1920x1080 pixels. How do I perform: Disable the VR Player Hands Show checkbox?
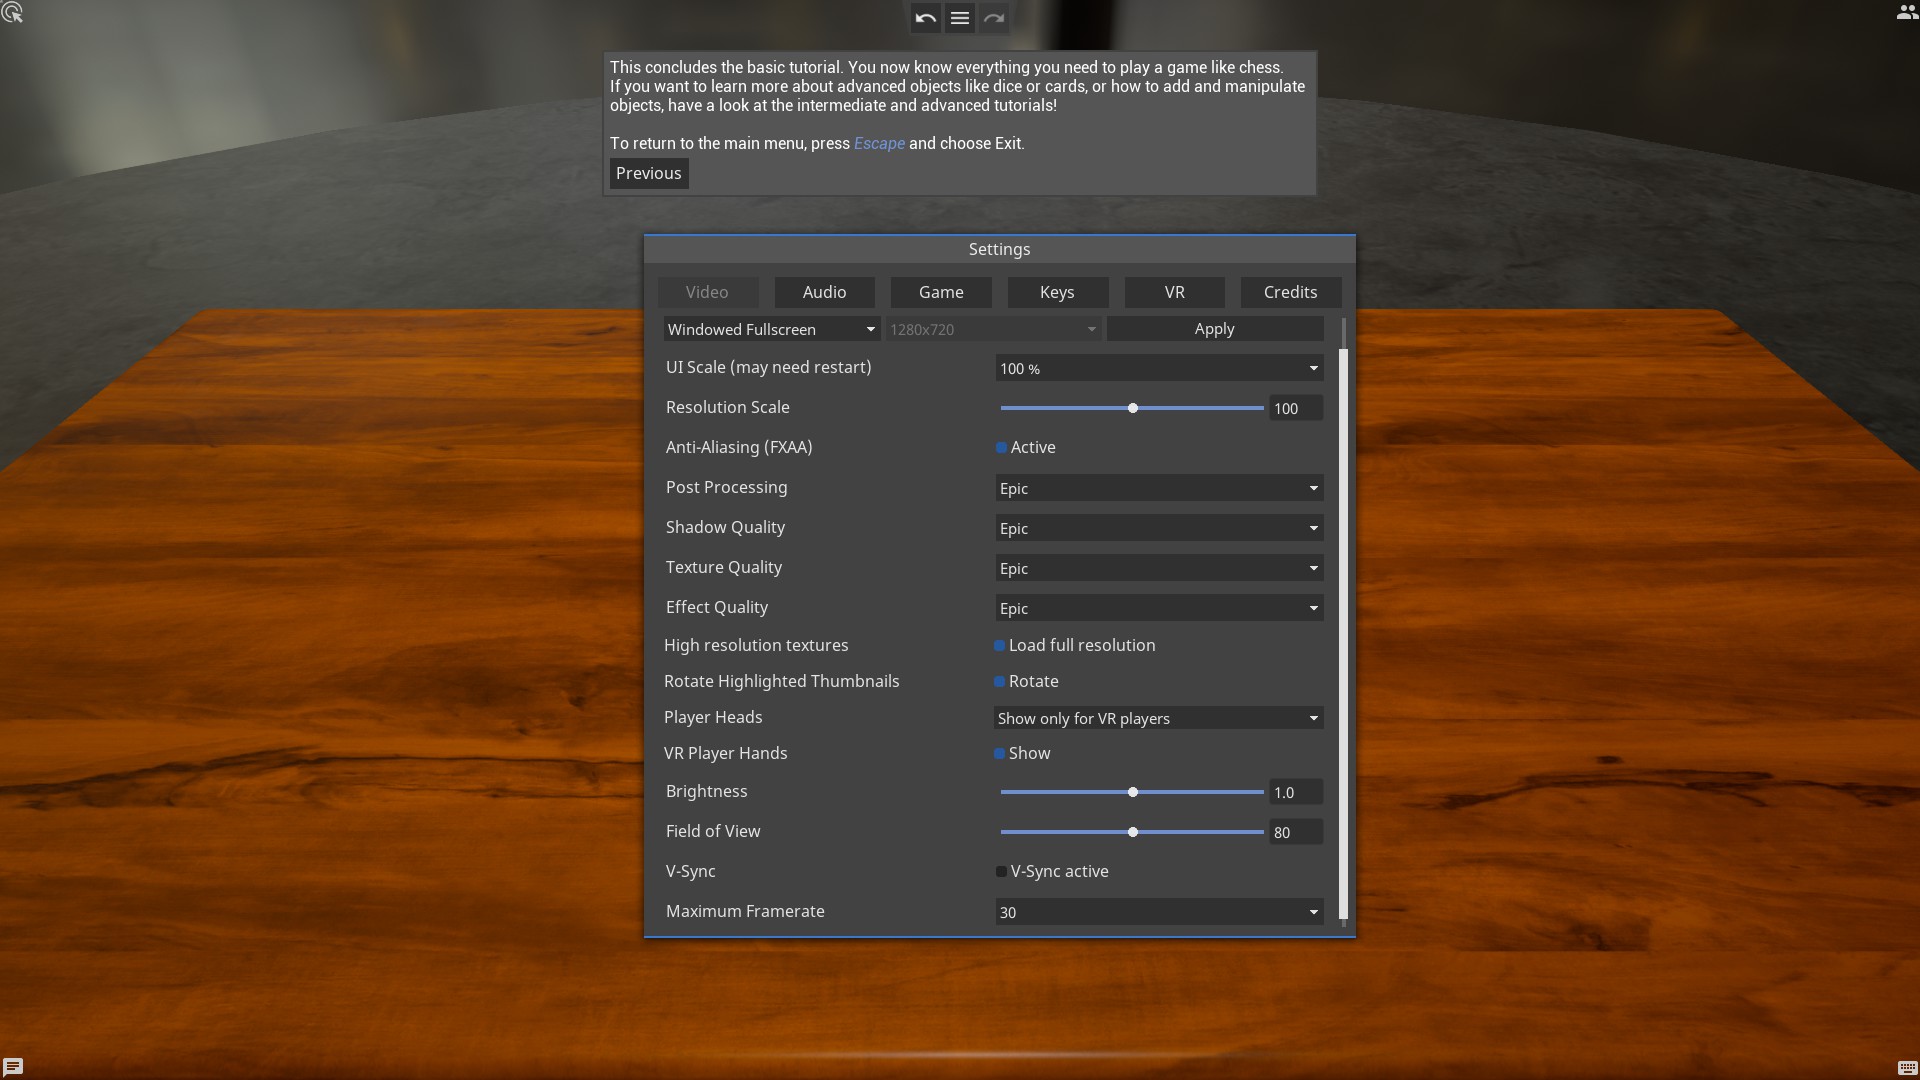(x=999, y=754)
